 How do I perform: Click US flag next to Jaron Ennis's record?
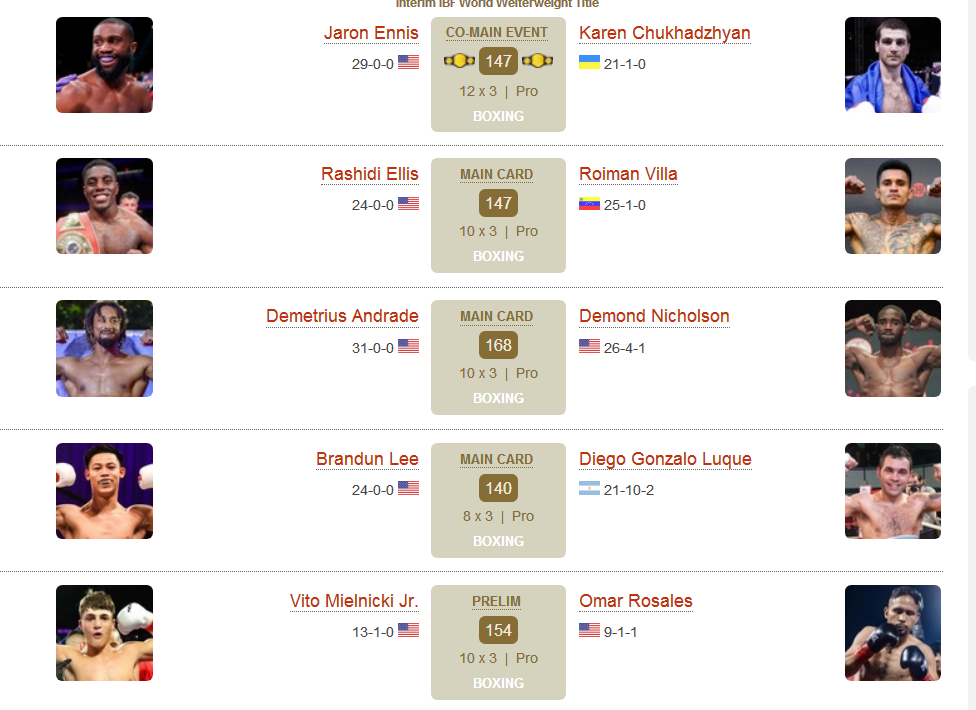408,63
